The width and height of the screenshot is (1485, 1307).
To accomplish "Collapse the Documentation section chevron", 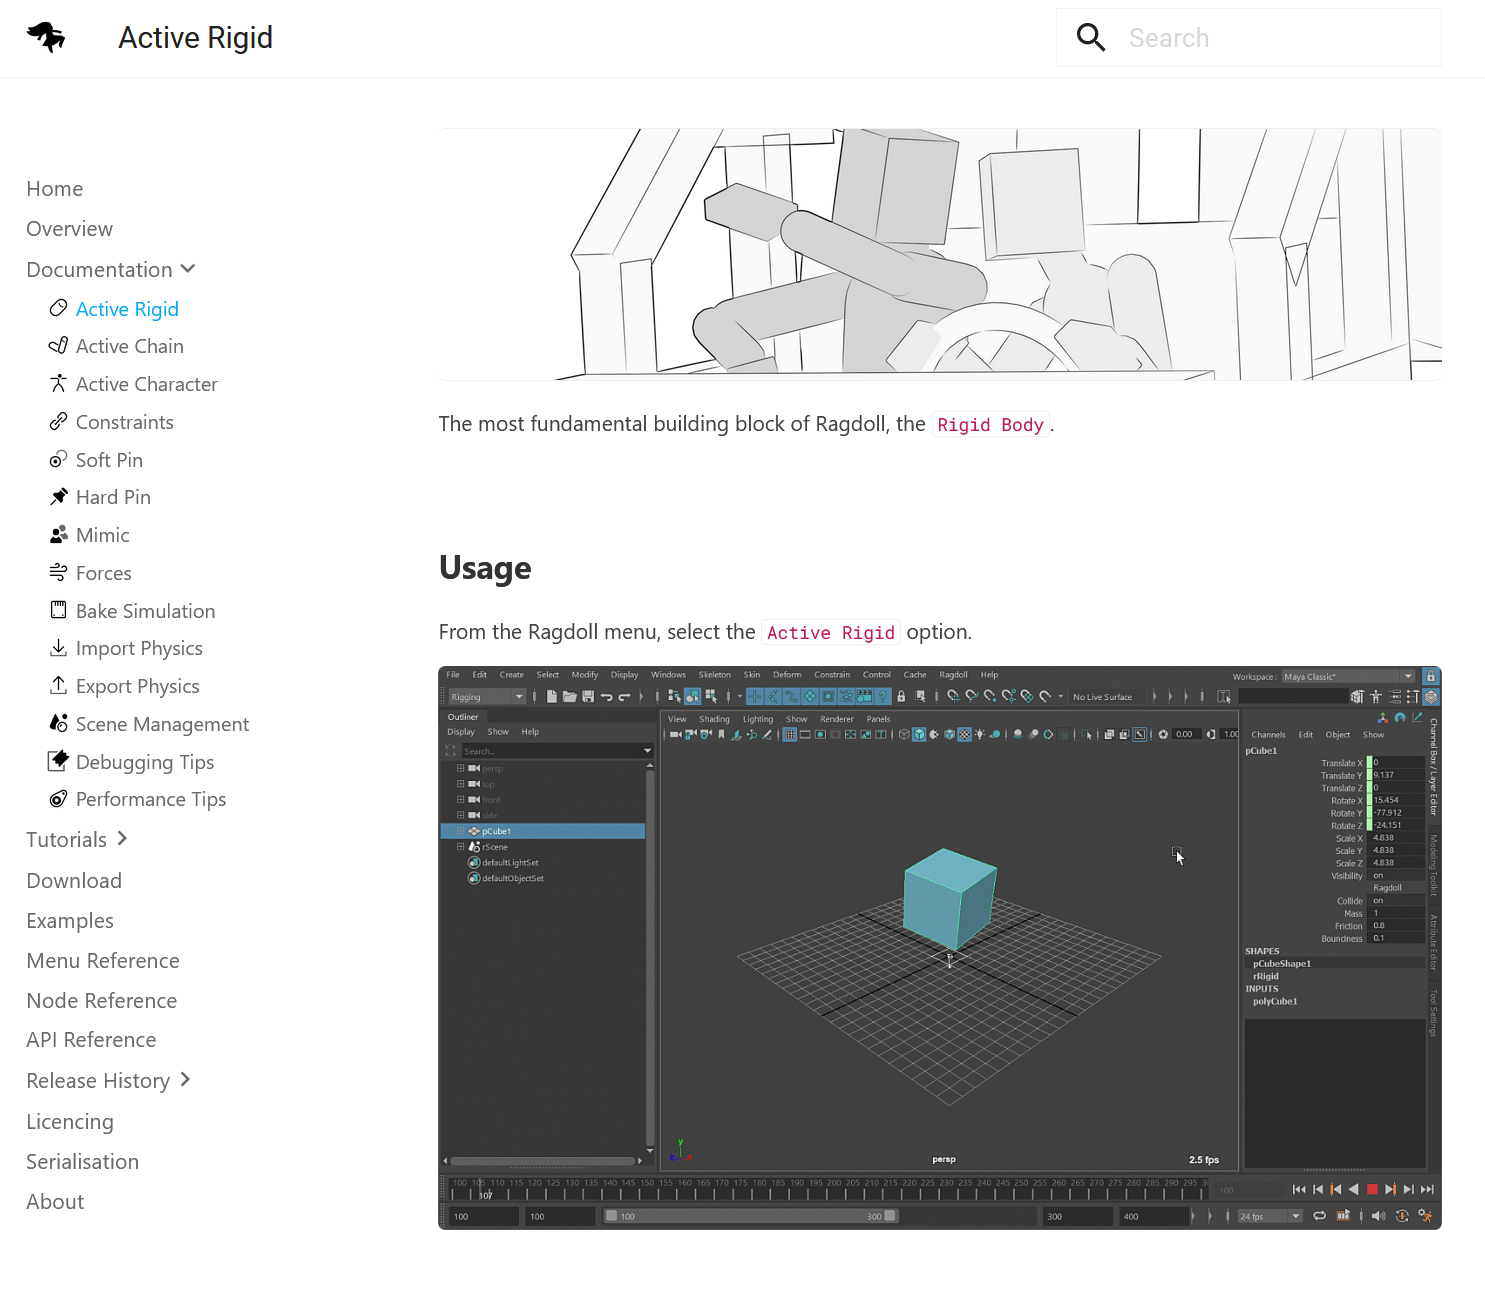I will coord(188,269).
